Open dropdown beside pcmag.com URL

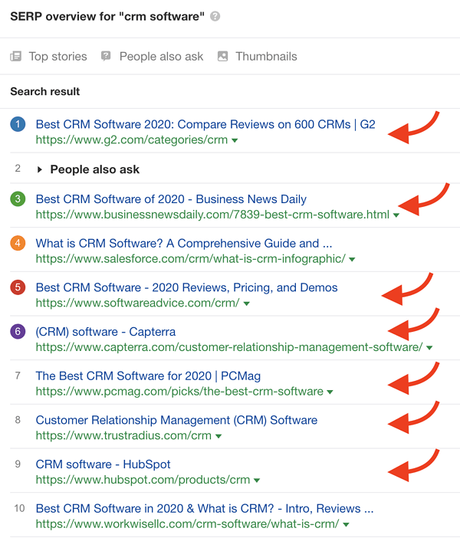(x=330, y=392)
